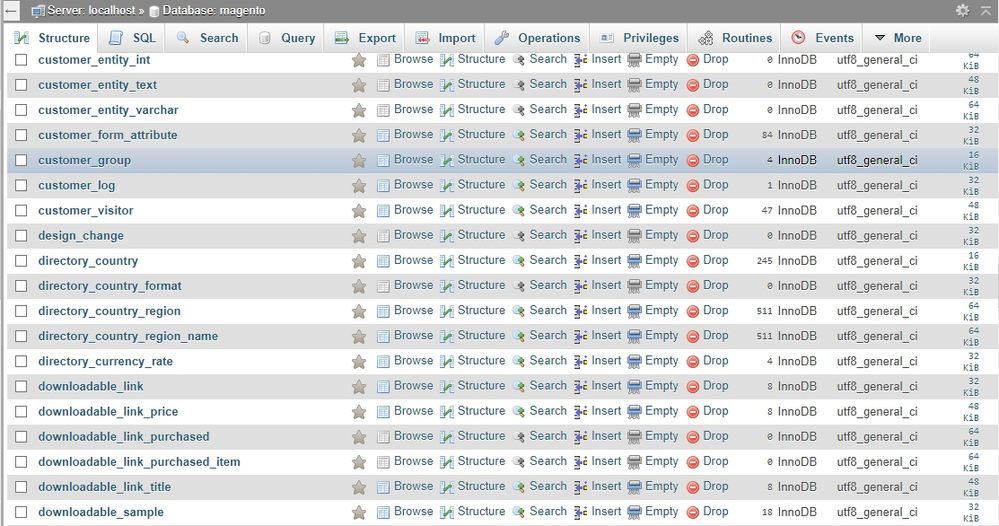The height and width of the screenshot is (526, 999).
Task: Click Empty icon for customer_visitor row
Action: pos(635,211)
